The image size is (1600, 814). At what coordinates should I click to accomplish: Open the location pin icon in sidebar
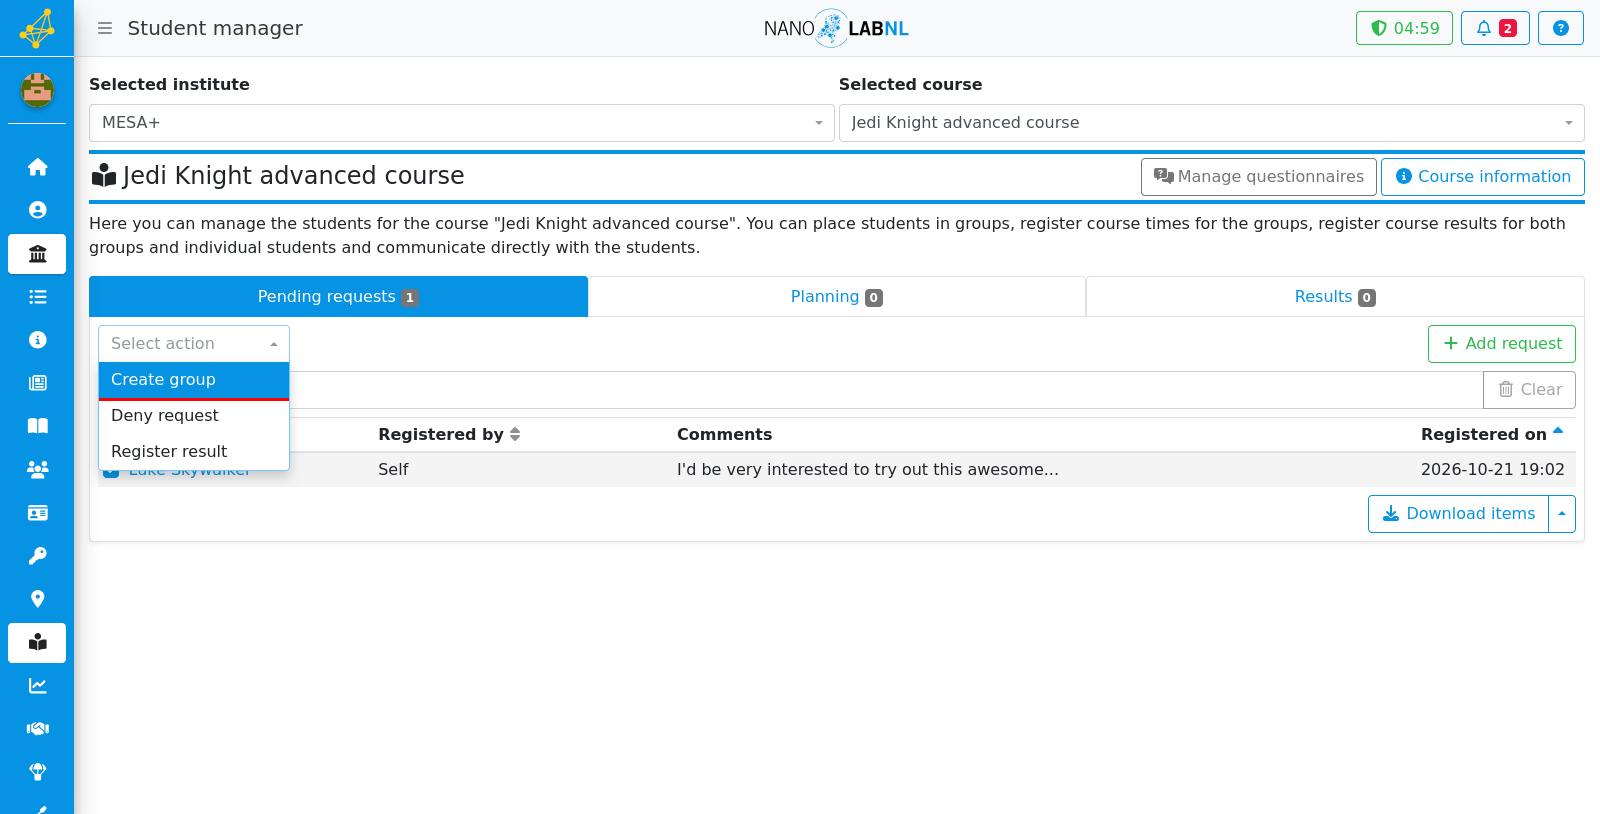(x=37, y=599)
